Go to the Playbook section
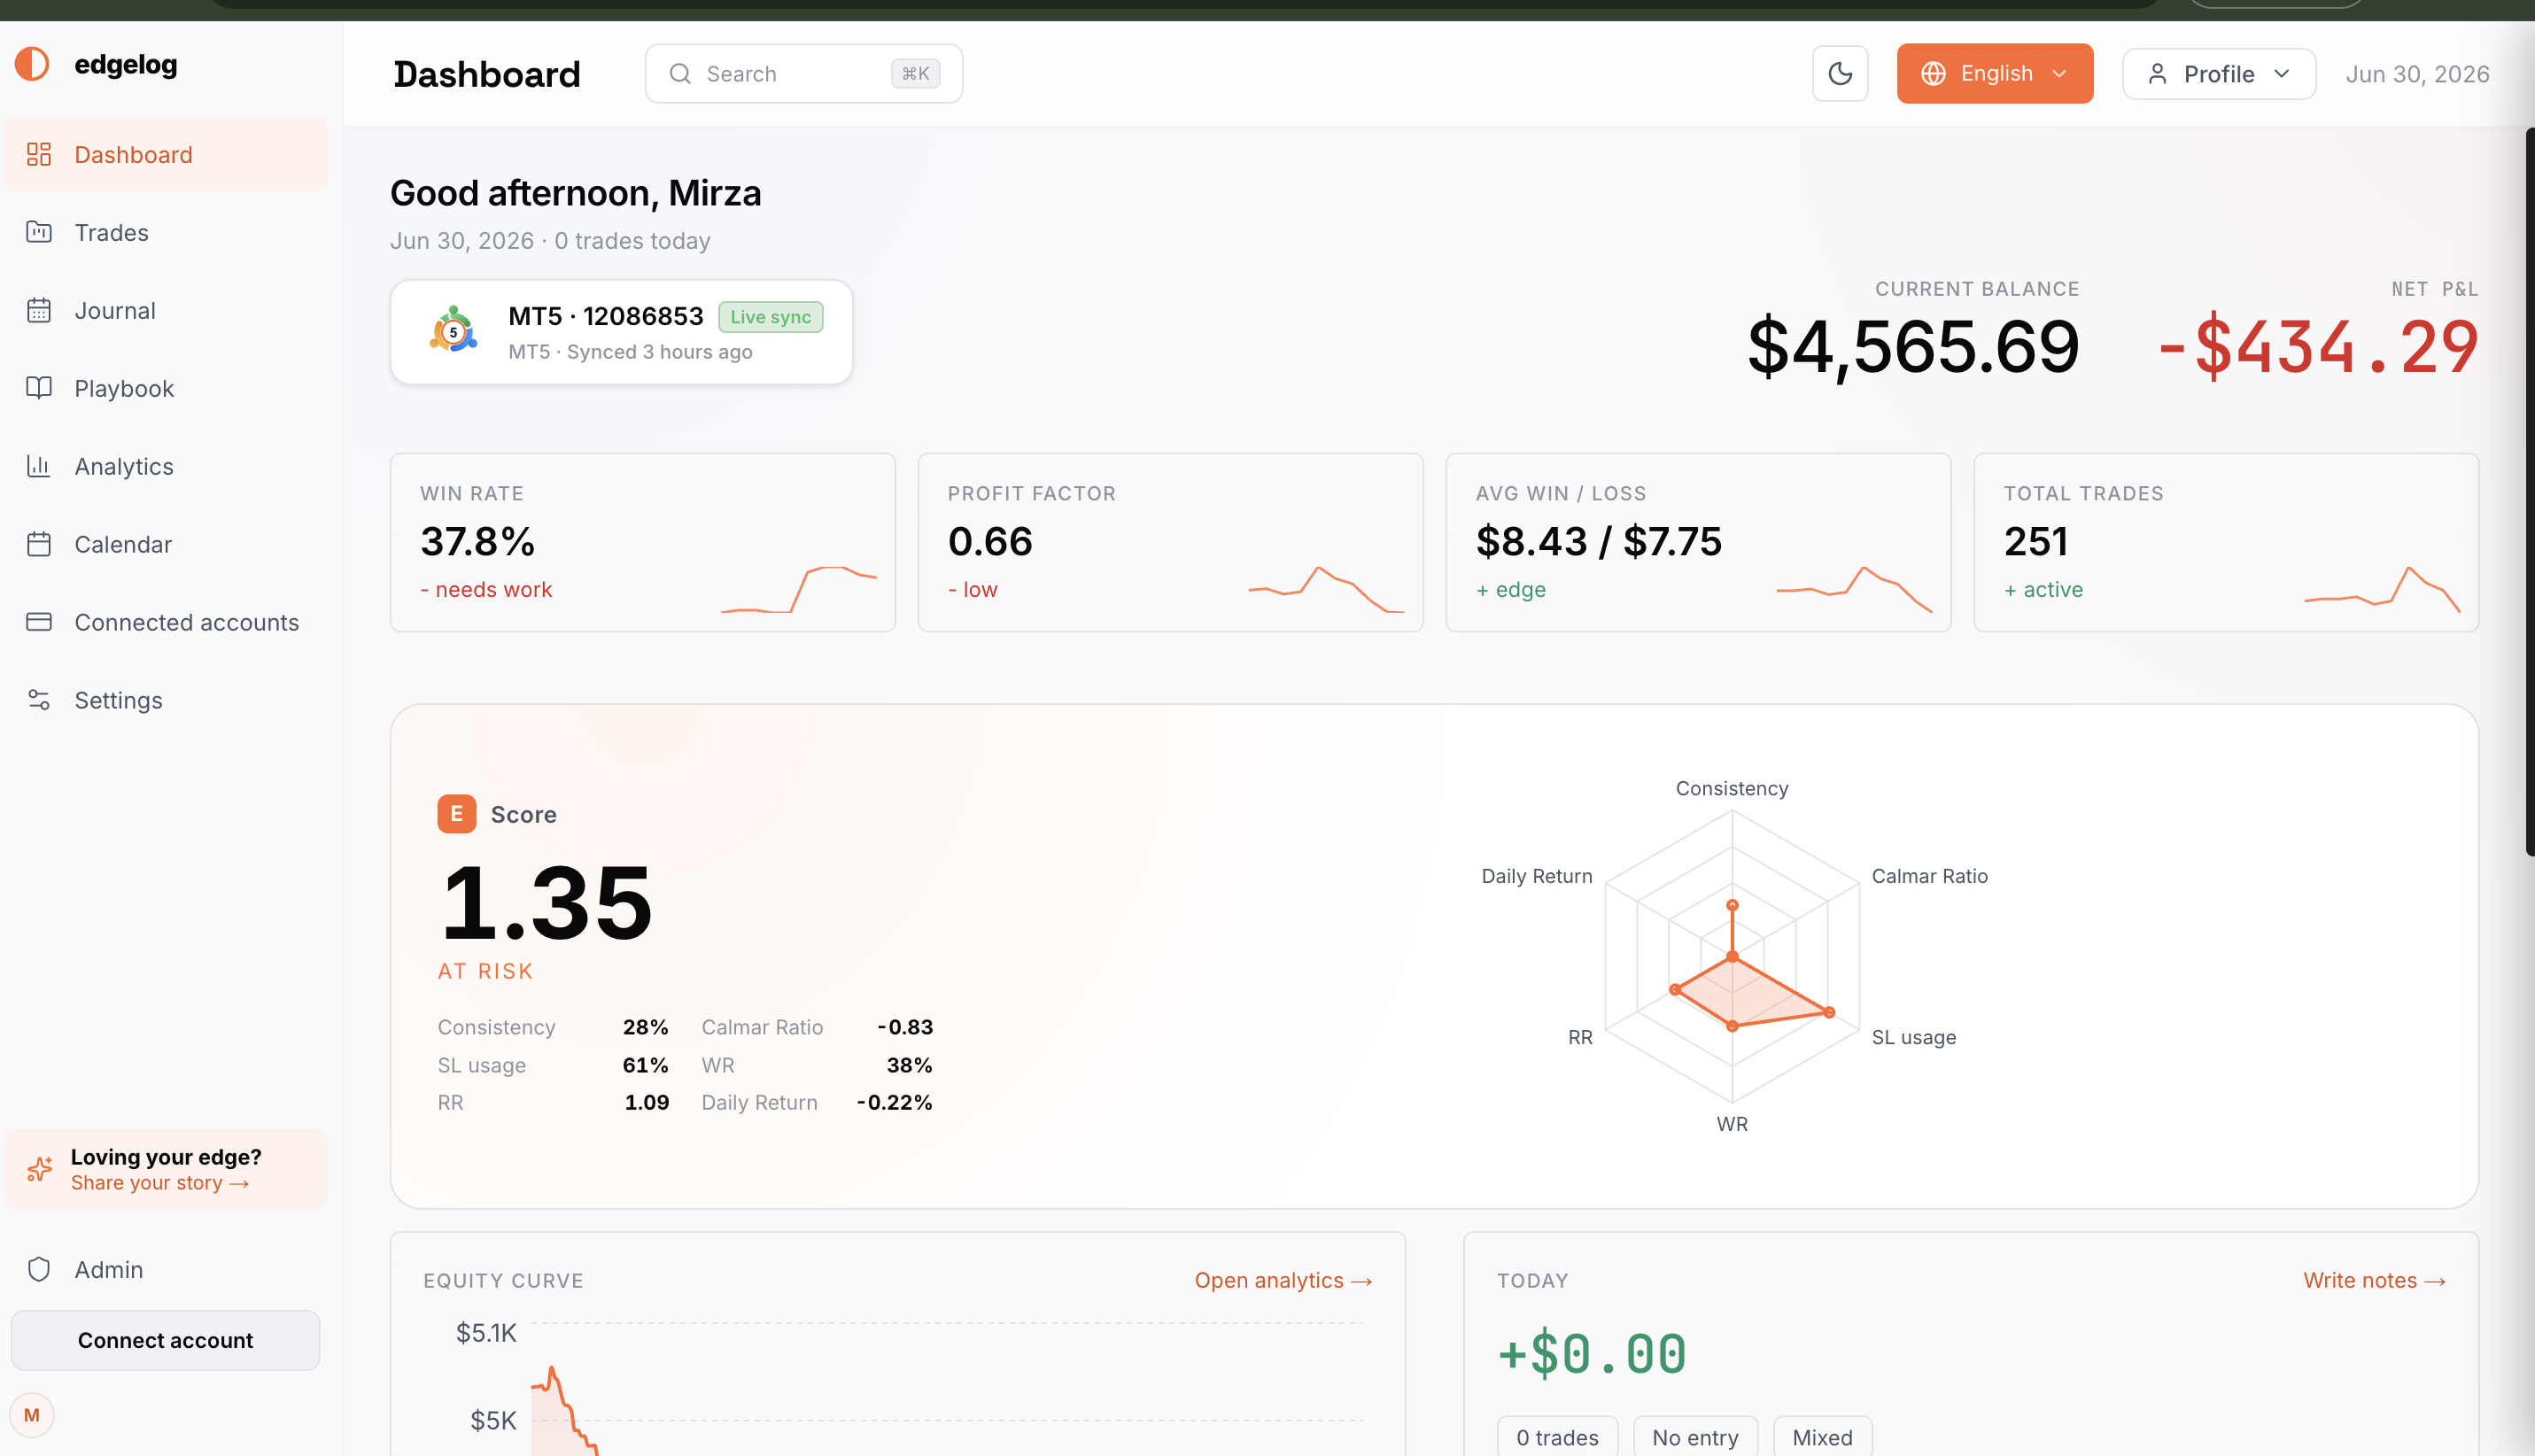This screenshot has height=1456, width=2535. point(166,388)
